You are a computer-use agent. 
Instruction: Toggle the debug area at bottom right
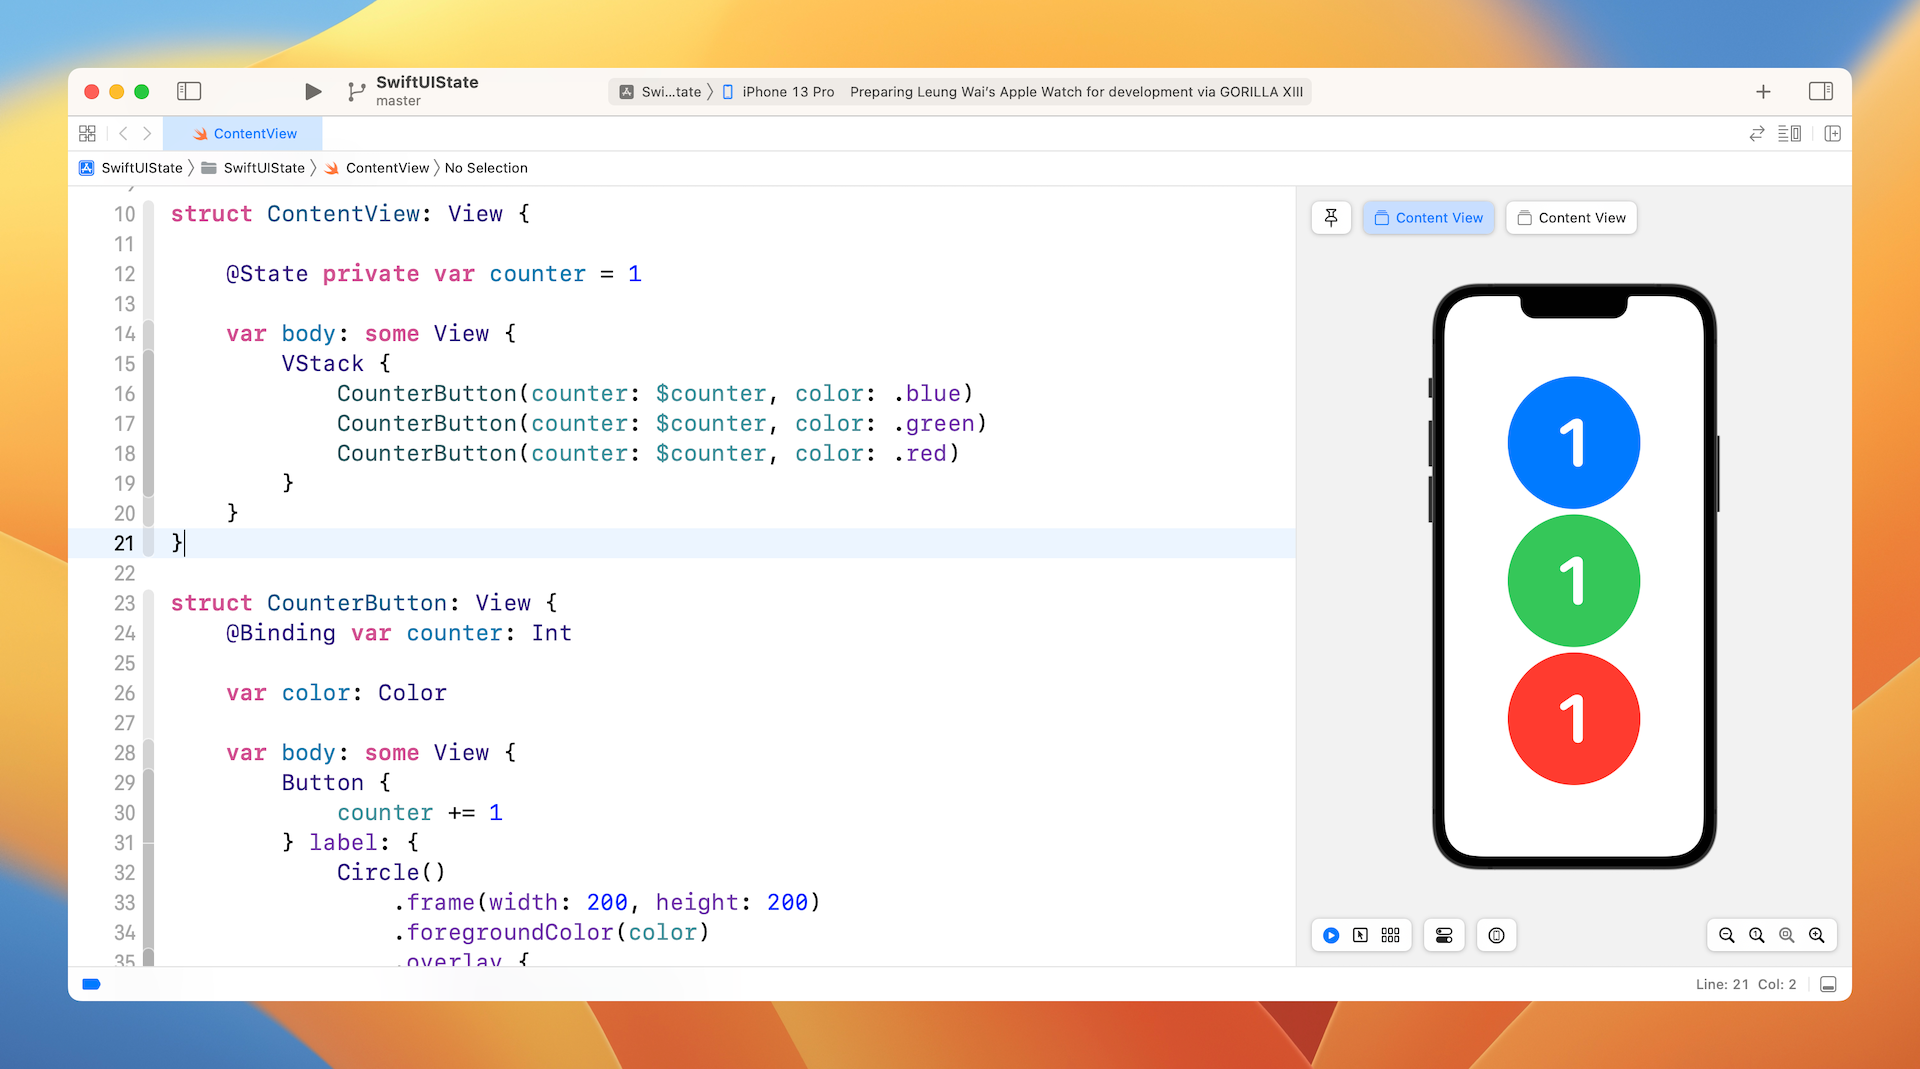click(1828, 985)
